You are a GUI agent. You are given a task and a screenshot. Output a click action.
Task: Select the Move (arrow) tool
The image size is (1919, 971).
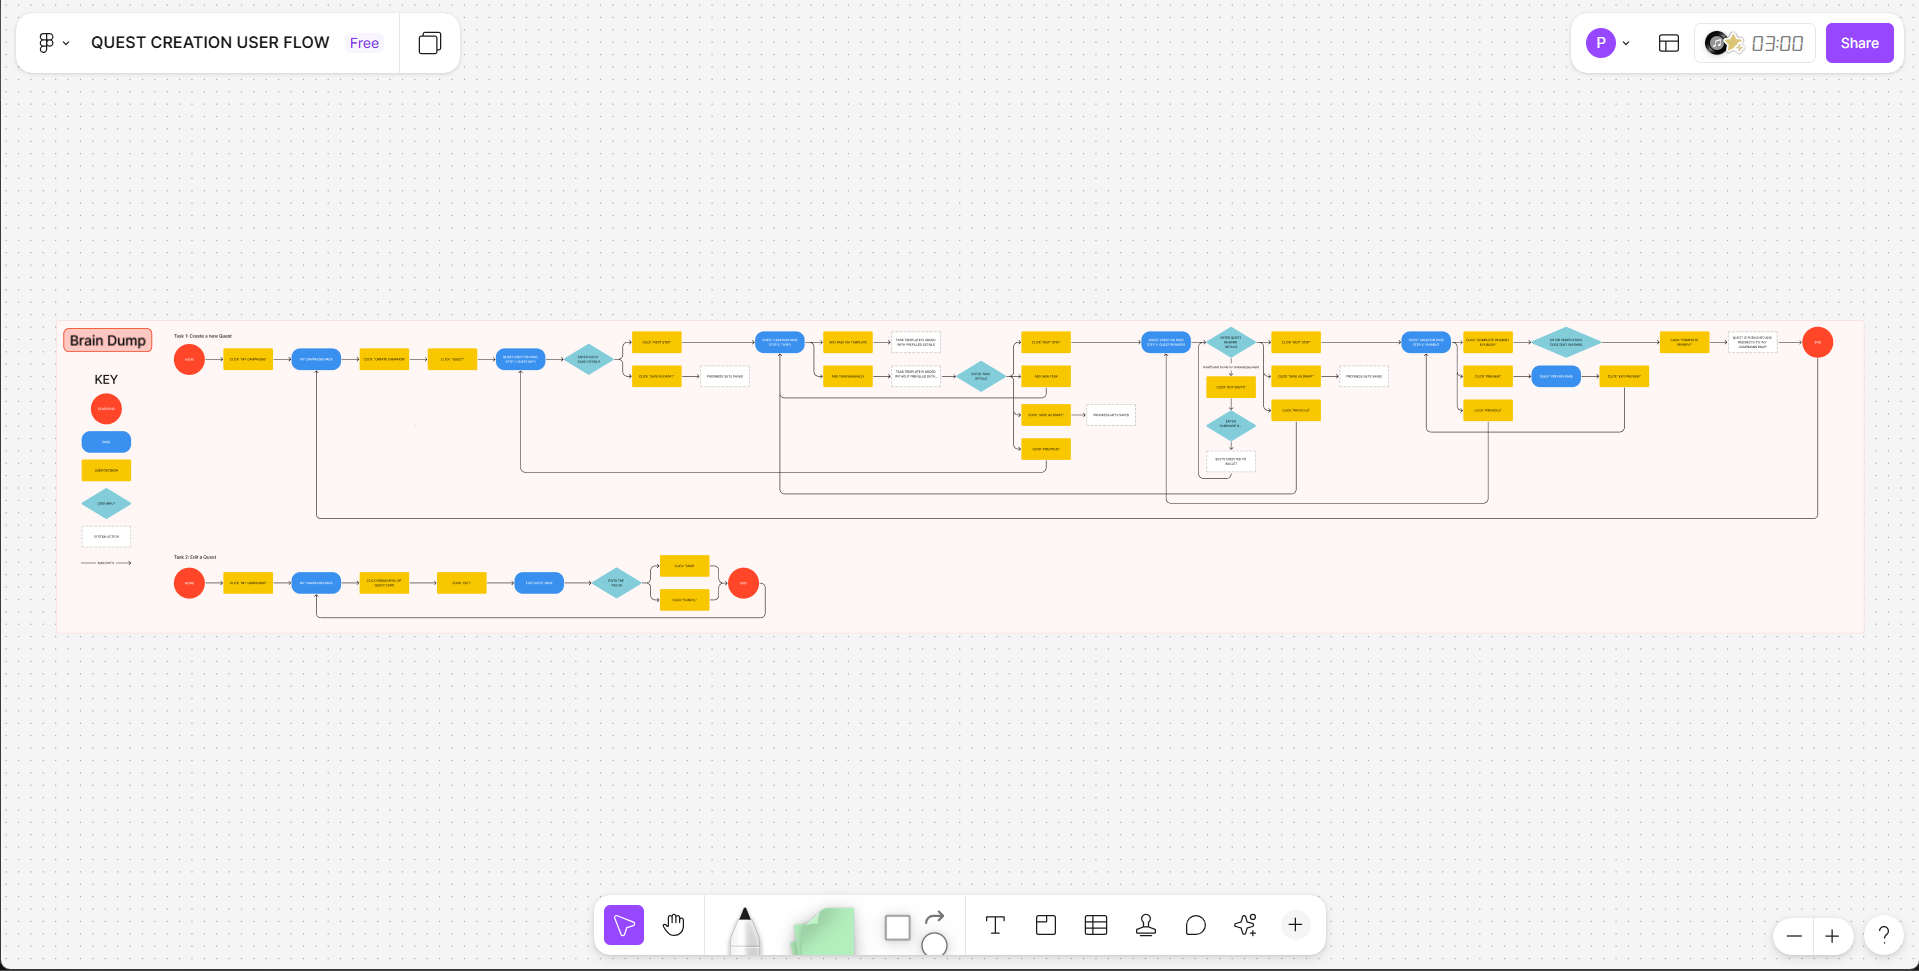(x=624, y=925)
